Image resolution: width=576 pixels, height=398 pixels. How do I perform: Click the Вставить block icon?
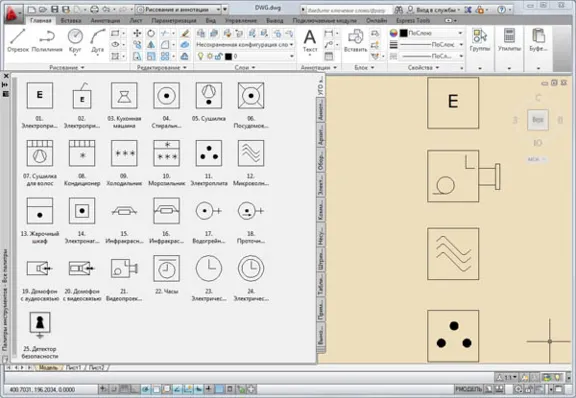click(356, 40)
